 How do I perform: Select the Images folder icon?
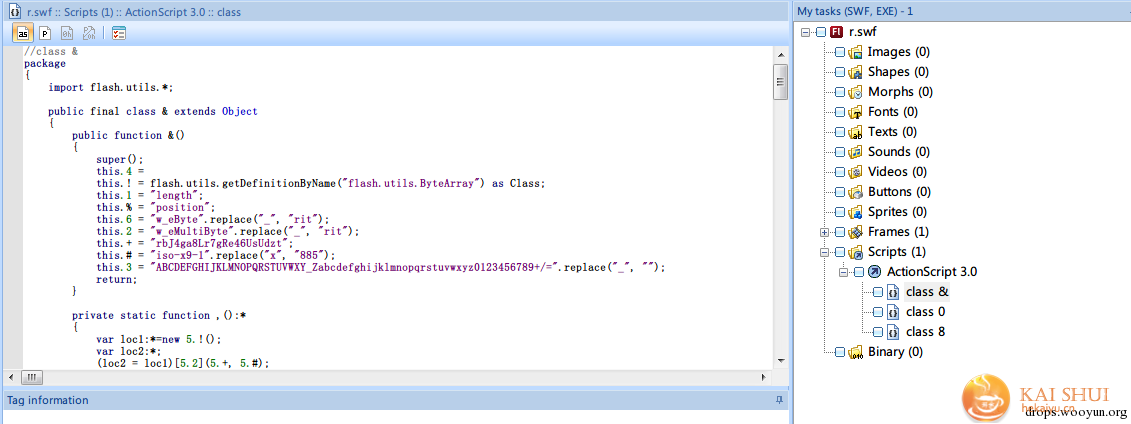pyautogui.click(x=855, y=52)
